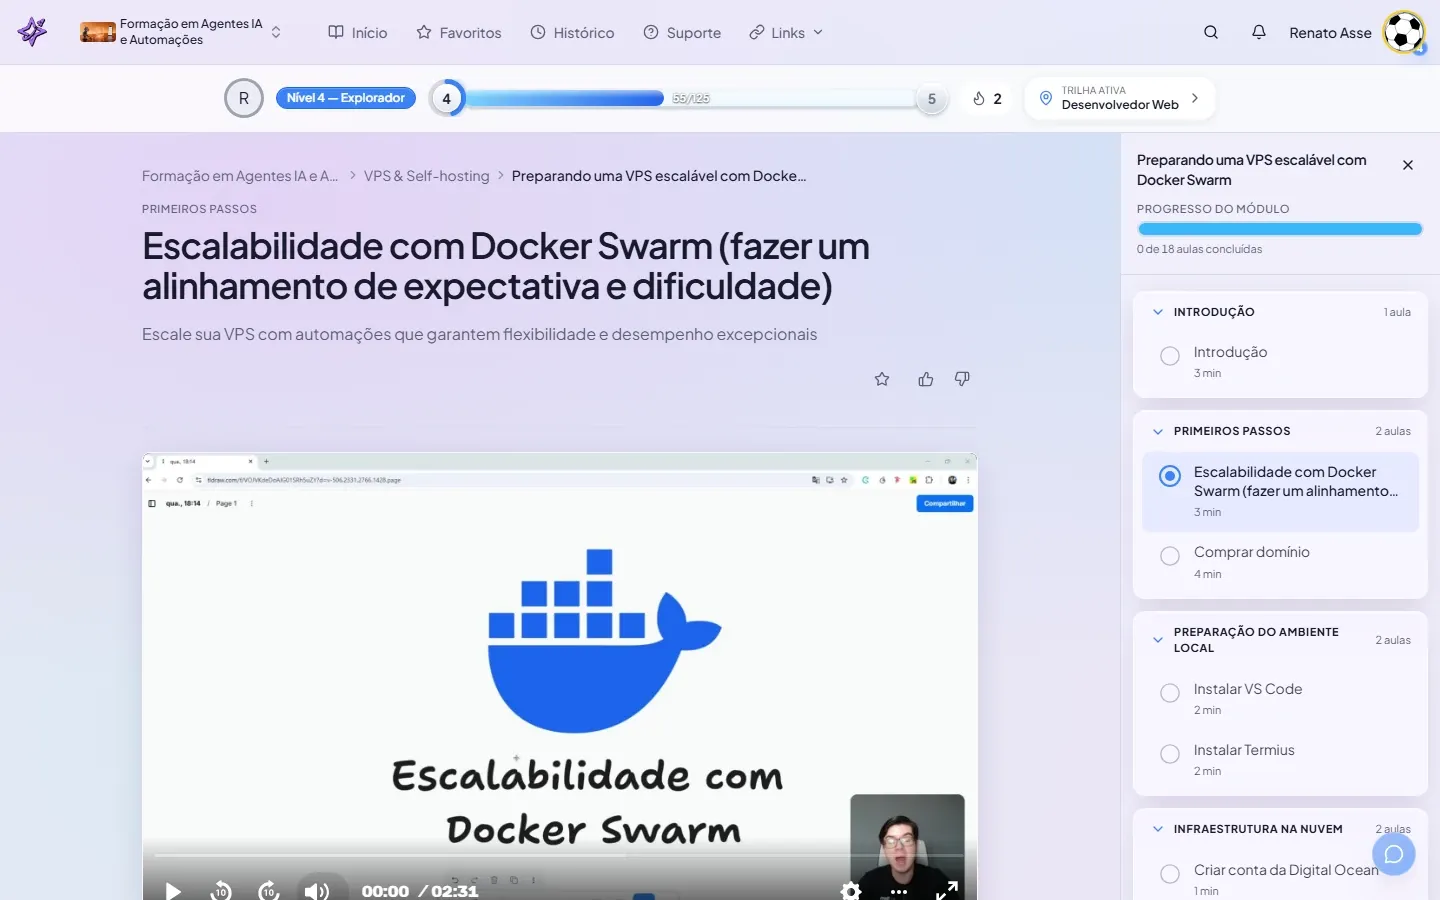The image size is (1440, 900).
Task: Open Renato Asse's soccer ball avatar
Action: coord(1404,32)
